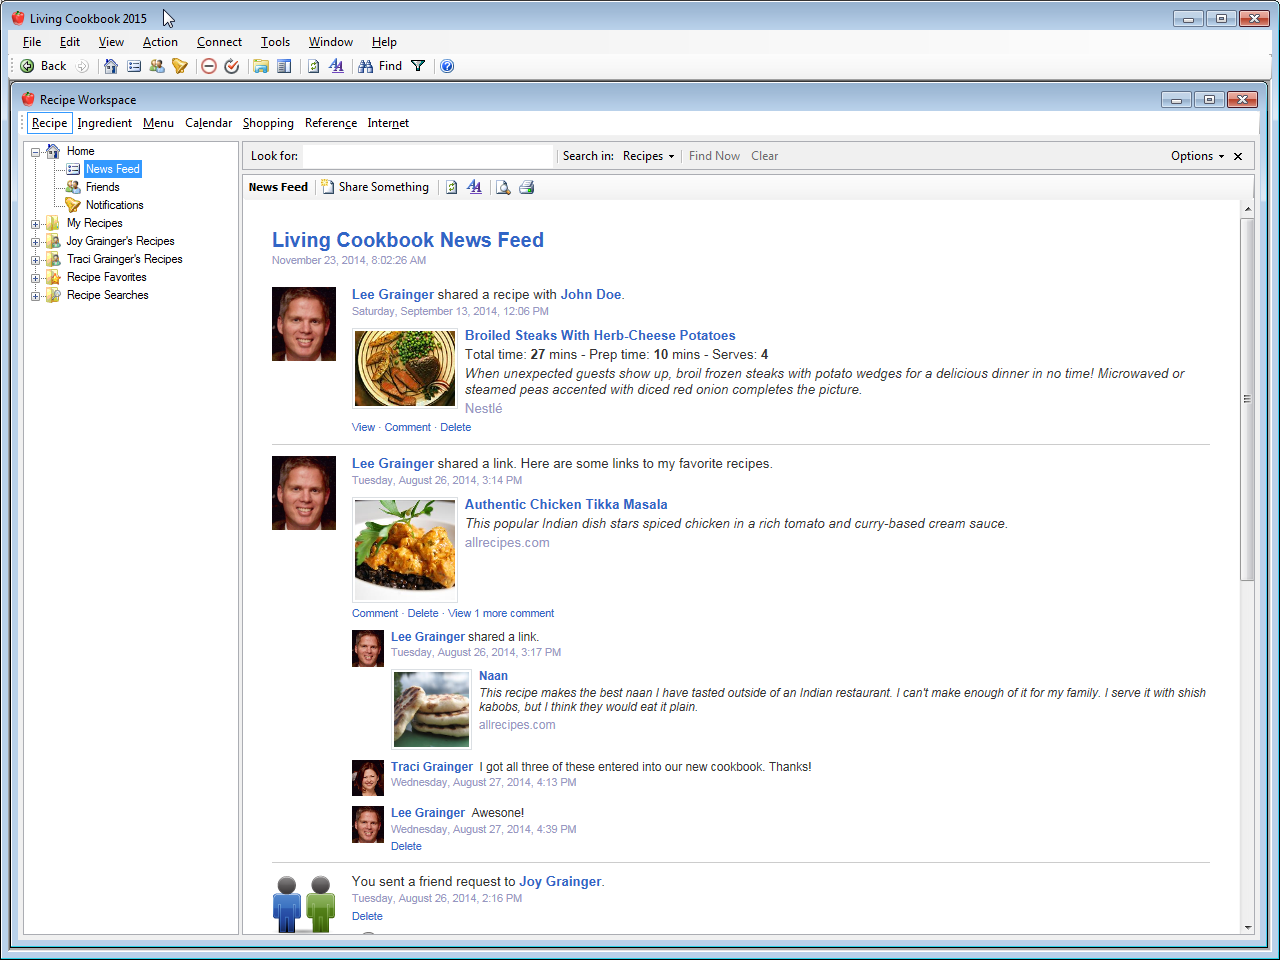
Task: Click the allrecipes.com link under Naan
Action: pos(517,725)
